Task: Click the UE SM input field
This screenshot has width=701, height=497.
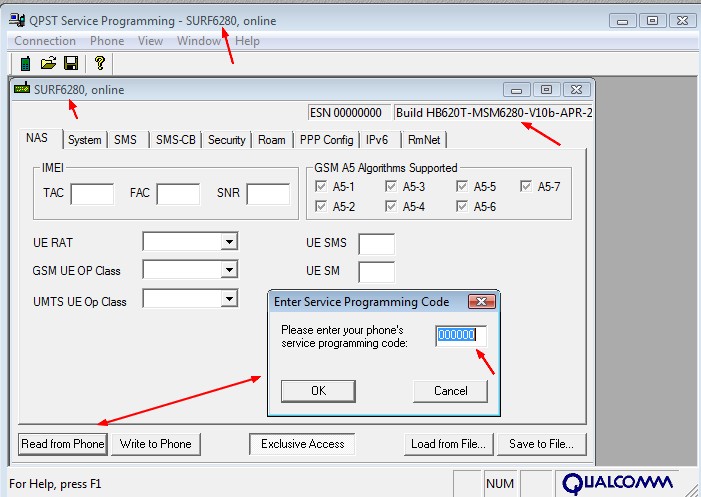Action: point(376,272)
